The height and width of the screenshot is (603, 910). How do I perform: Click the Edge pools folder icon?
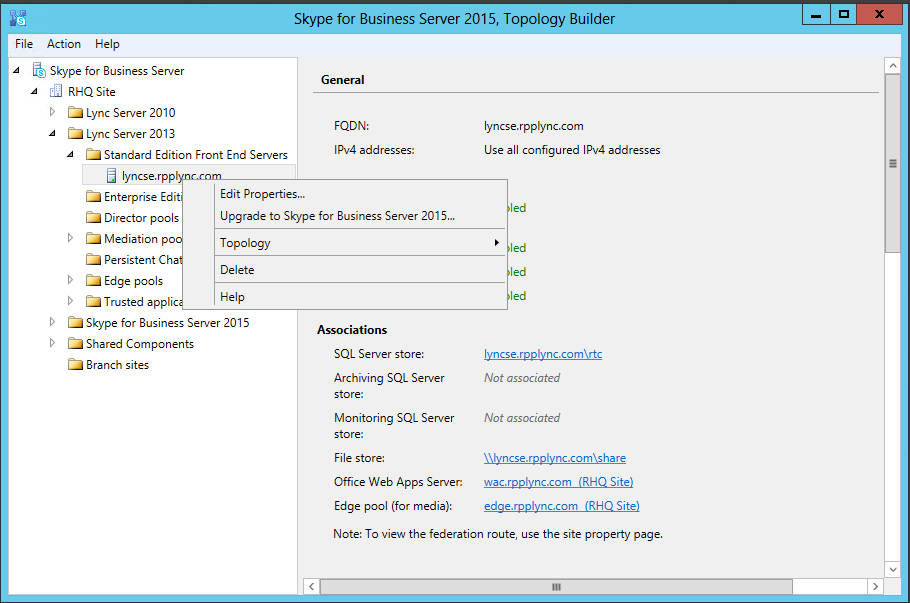[x=93, y=280]
